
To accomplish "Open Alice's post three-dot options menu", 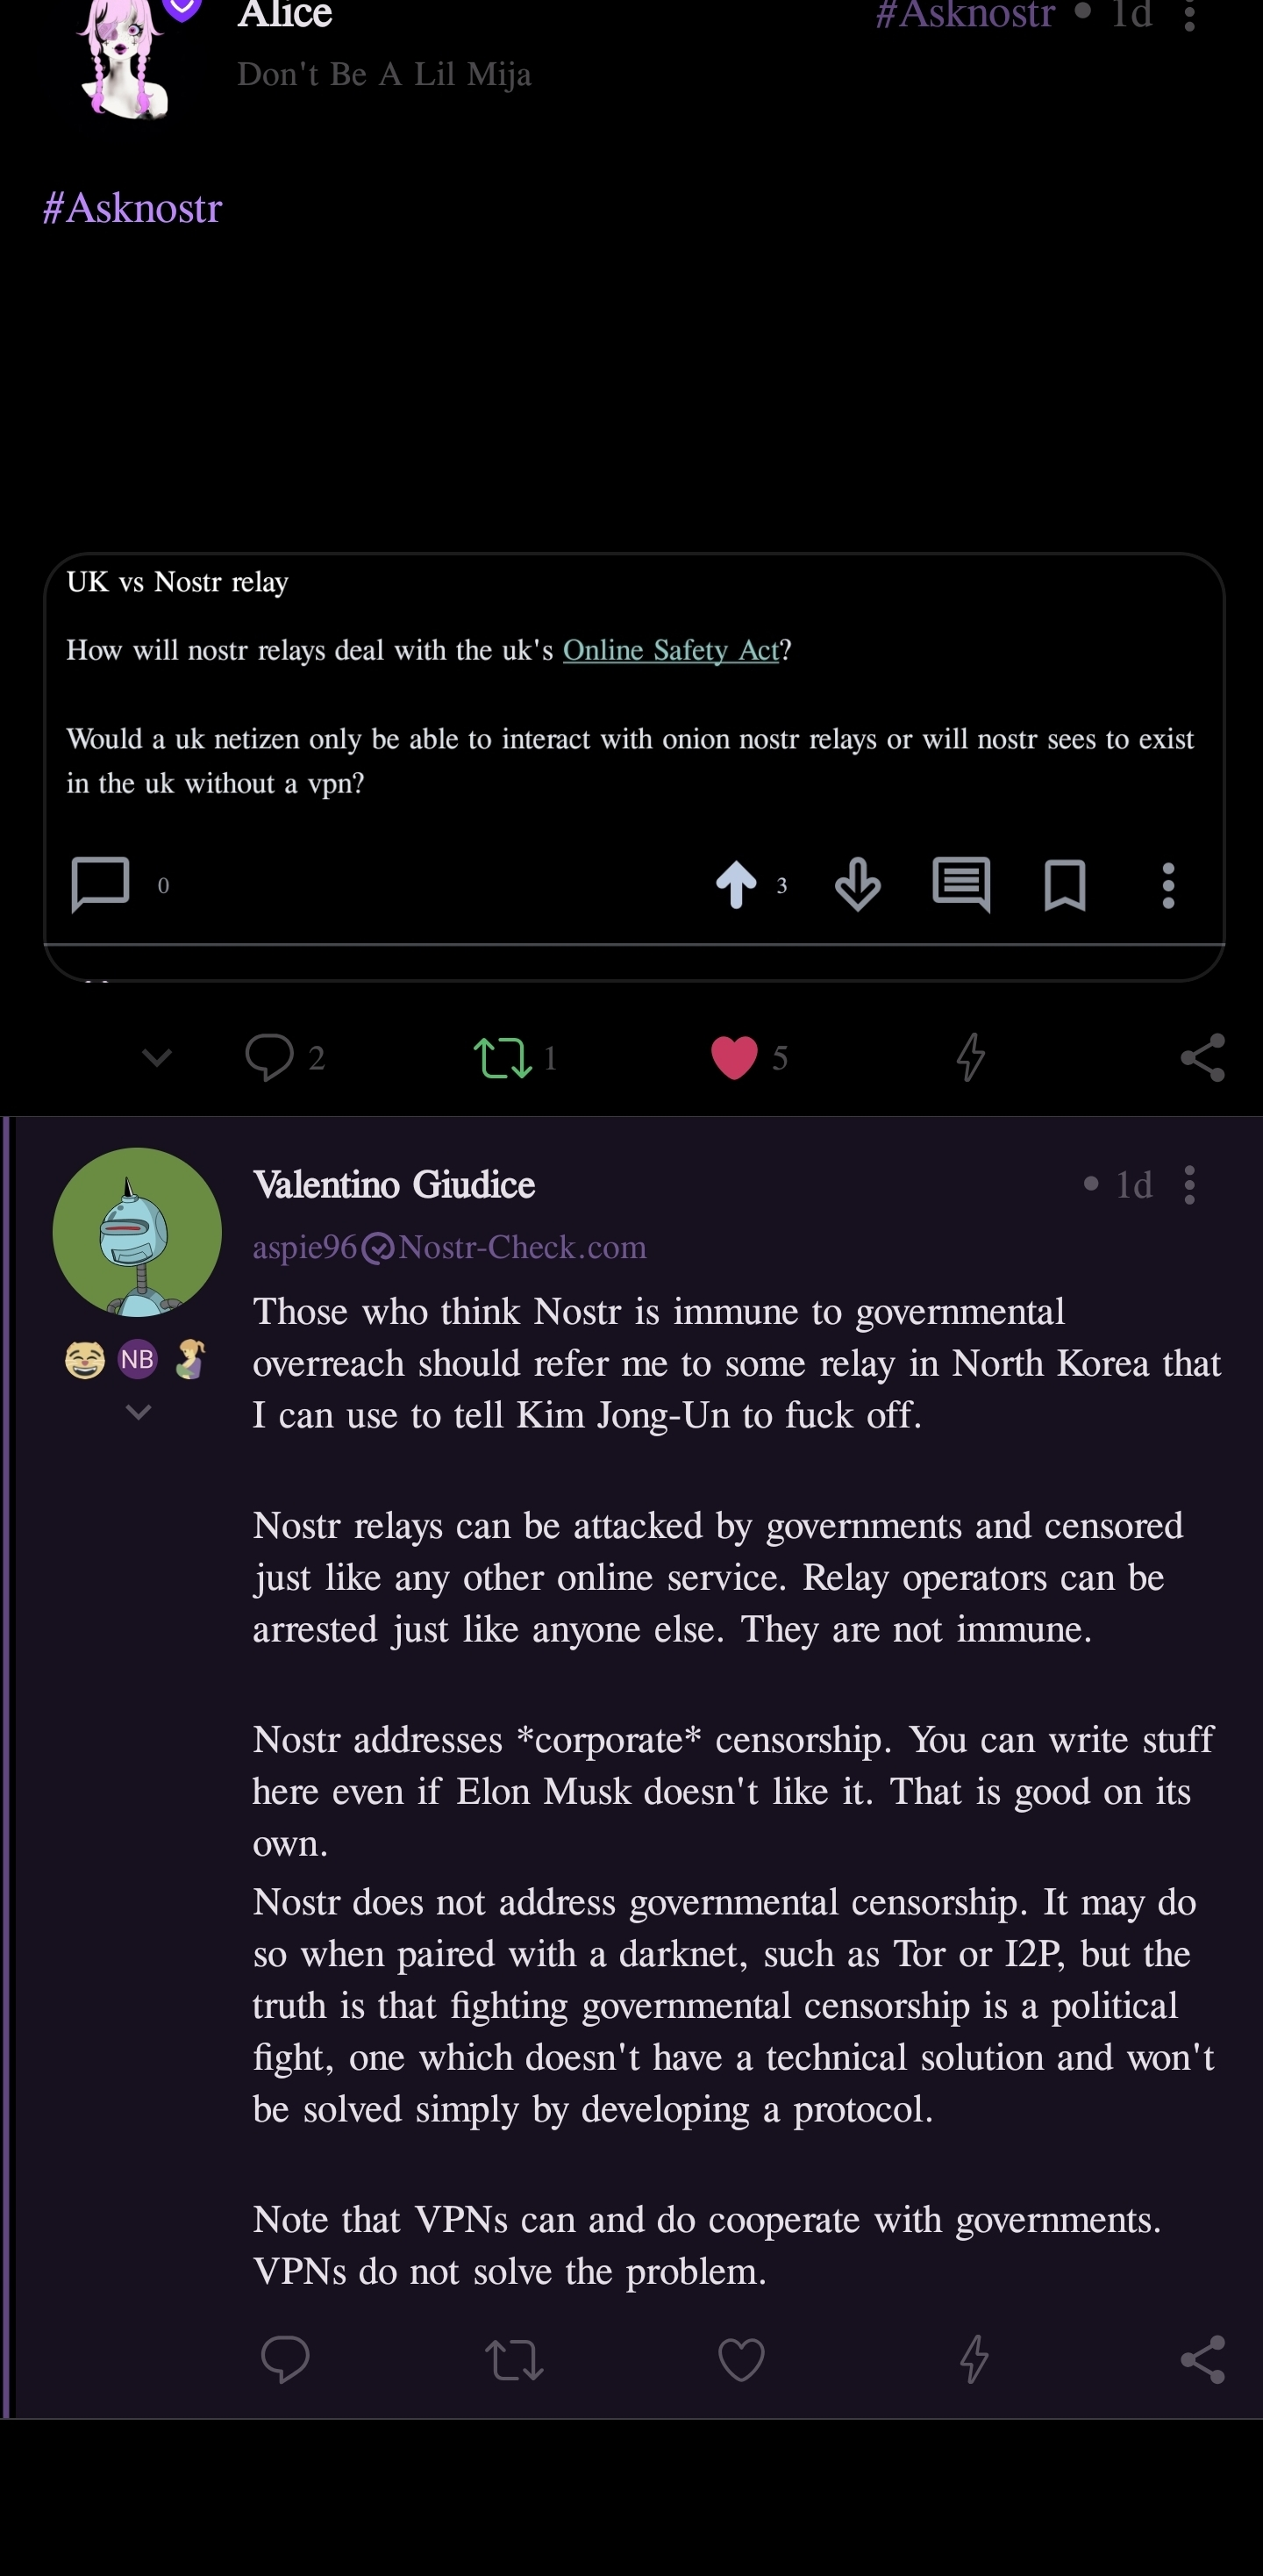I will (x=1189, y=15).
